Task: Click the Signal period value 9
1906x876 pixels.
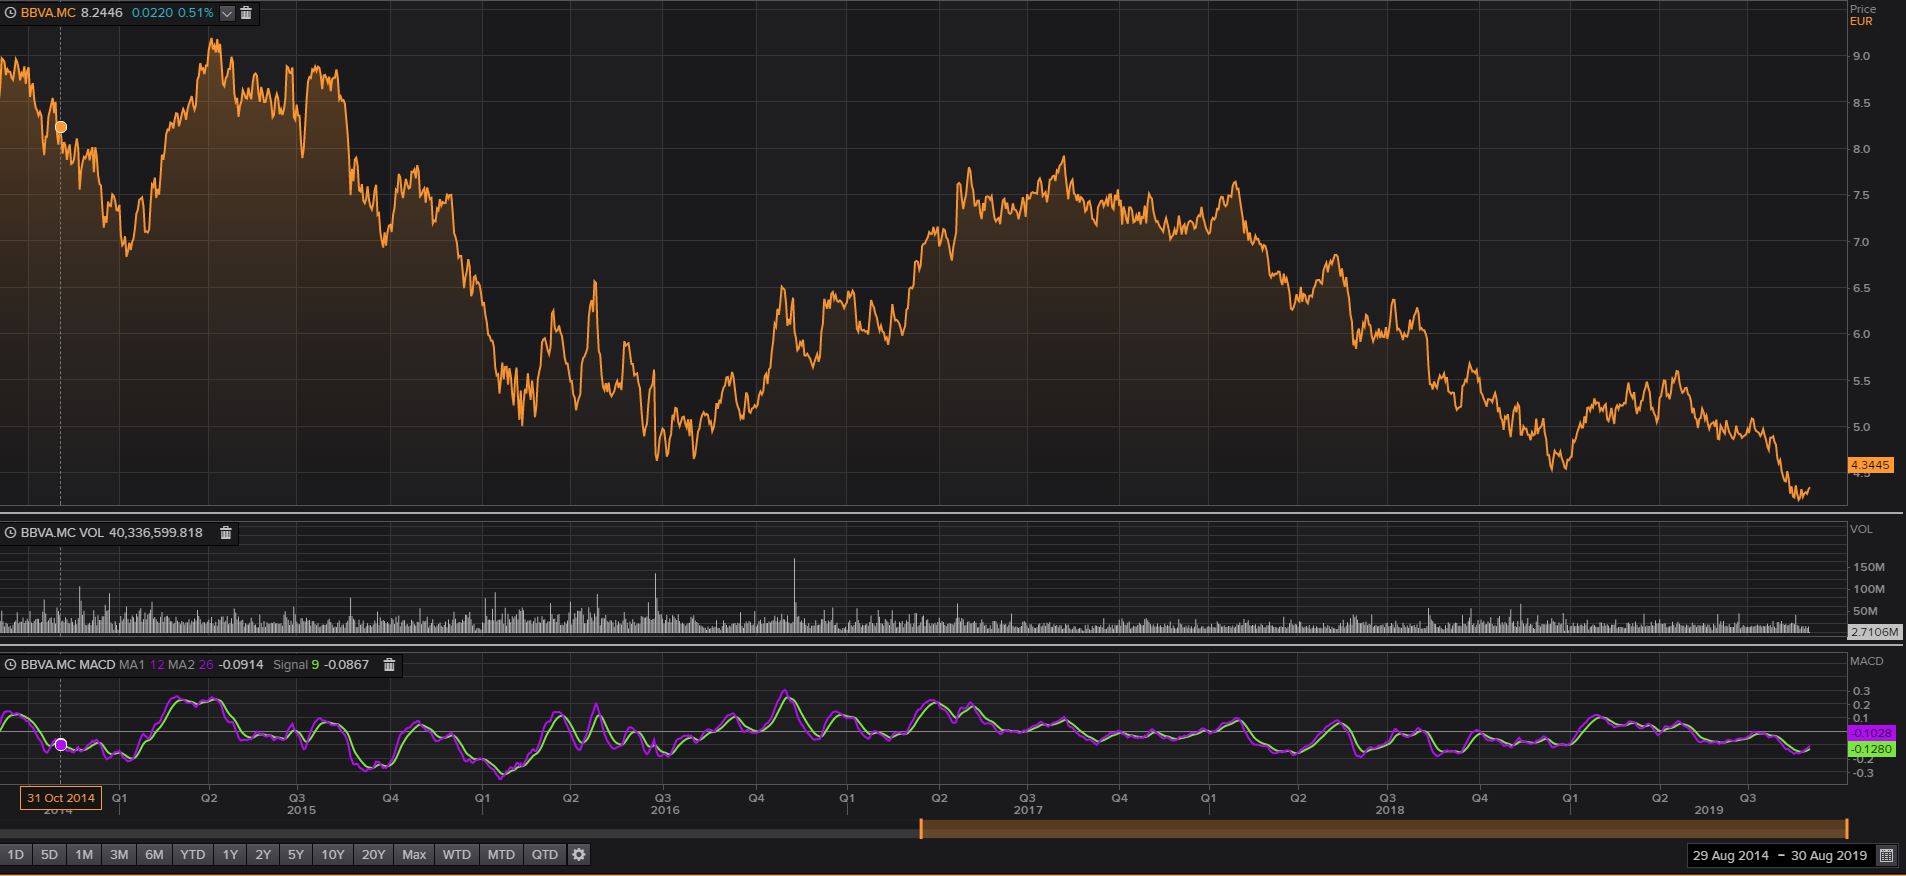Action: pos(314,664)
